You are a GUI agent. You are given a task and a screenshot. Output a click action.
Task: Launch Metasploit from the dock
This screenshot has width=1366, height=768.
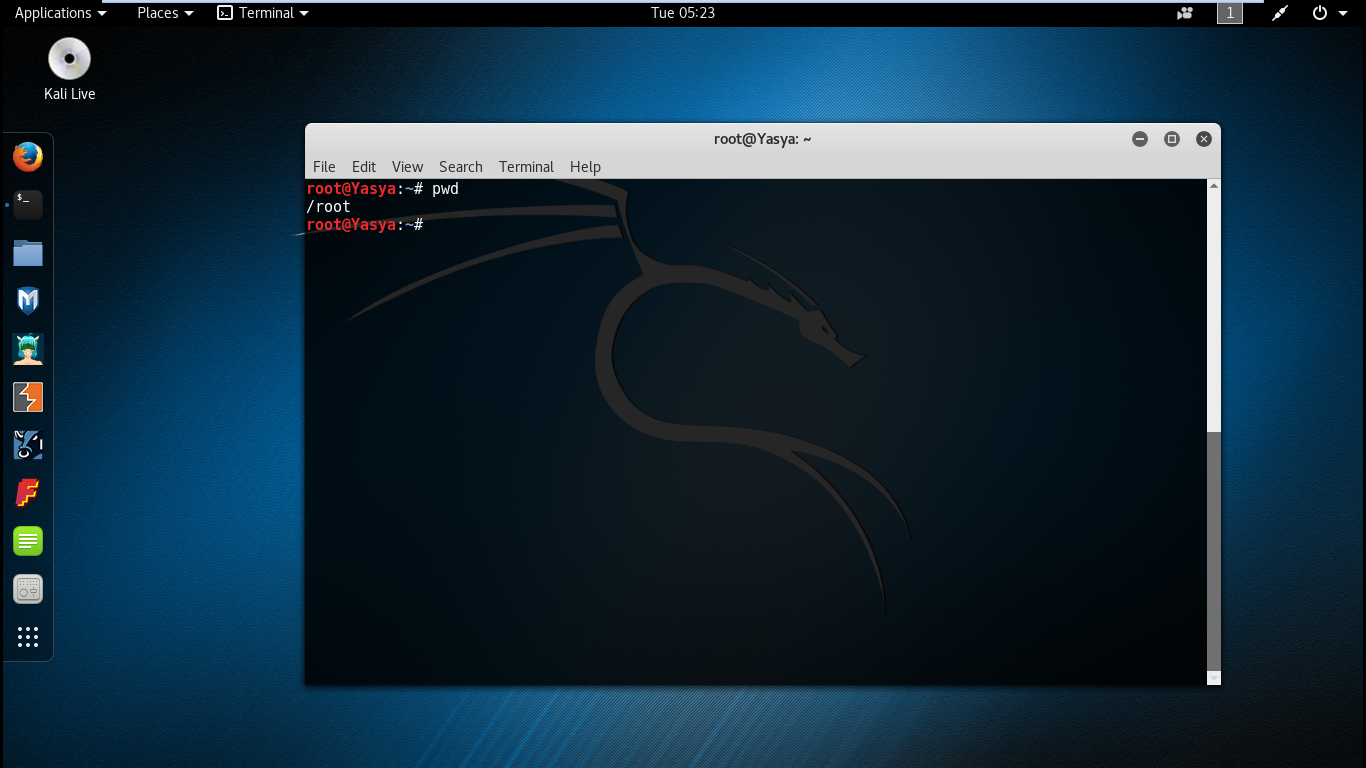coord(28,301)
